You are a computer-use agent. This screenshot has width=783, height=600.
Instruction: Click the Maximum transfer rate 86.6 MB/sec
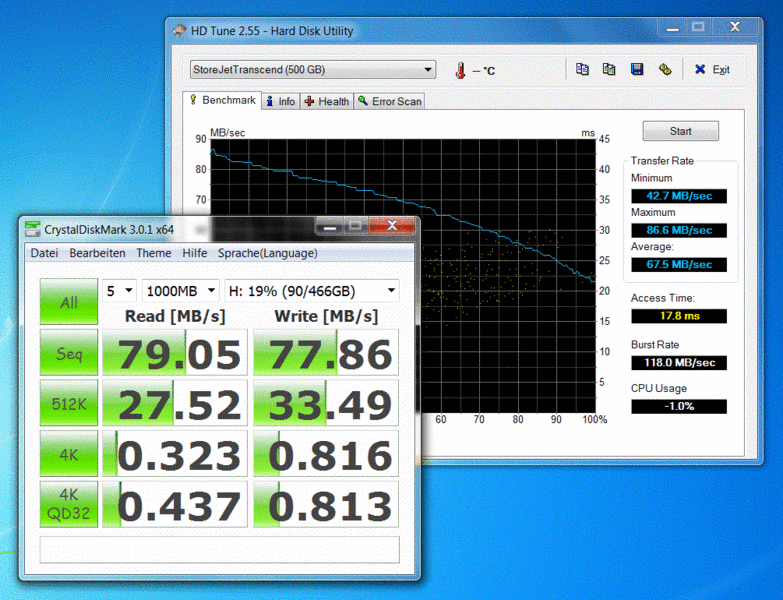tap(679, 230)
